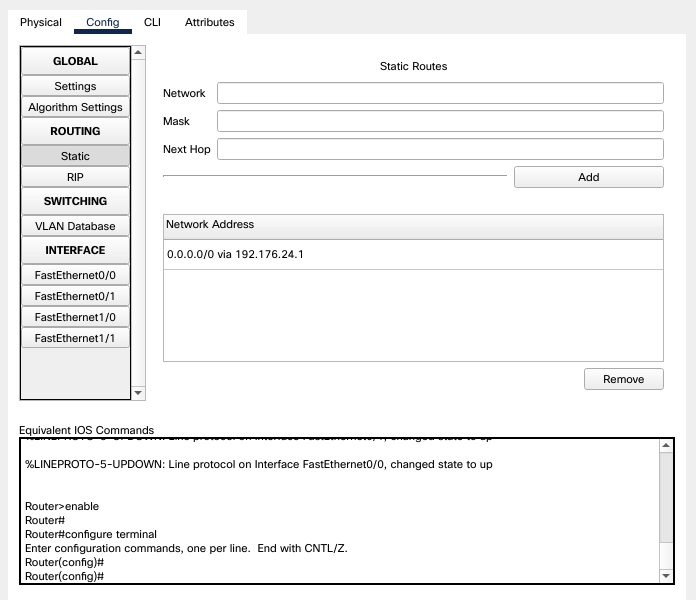696x600 pixels.
Task: Click the IOS commands scrollbar thumb
Action: (666, 497)
